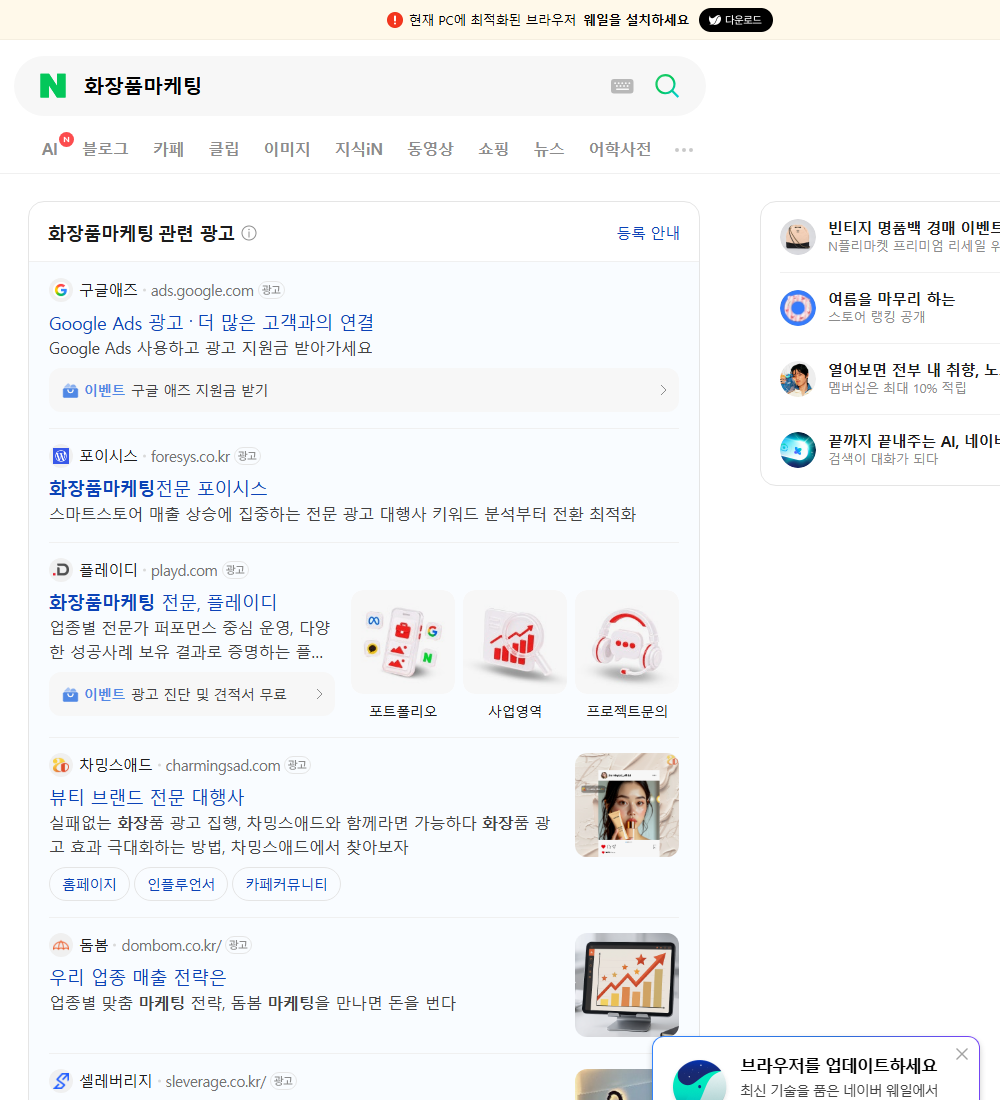Click the 포이시스 site favicon
The width and height of the screenshot is (1000, 1100).
[x=61, y=456]
